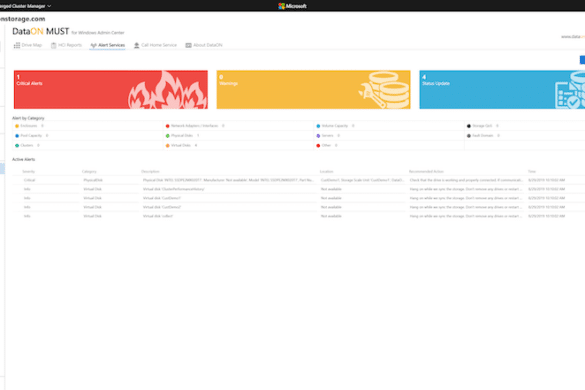Sort alerts by the Description column

click(150, 172)
